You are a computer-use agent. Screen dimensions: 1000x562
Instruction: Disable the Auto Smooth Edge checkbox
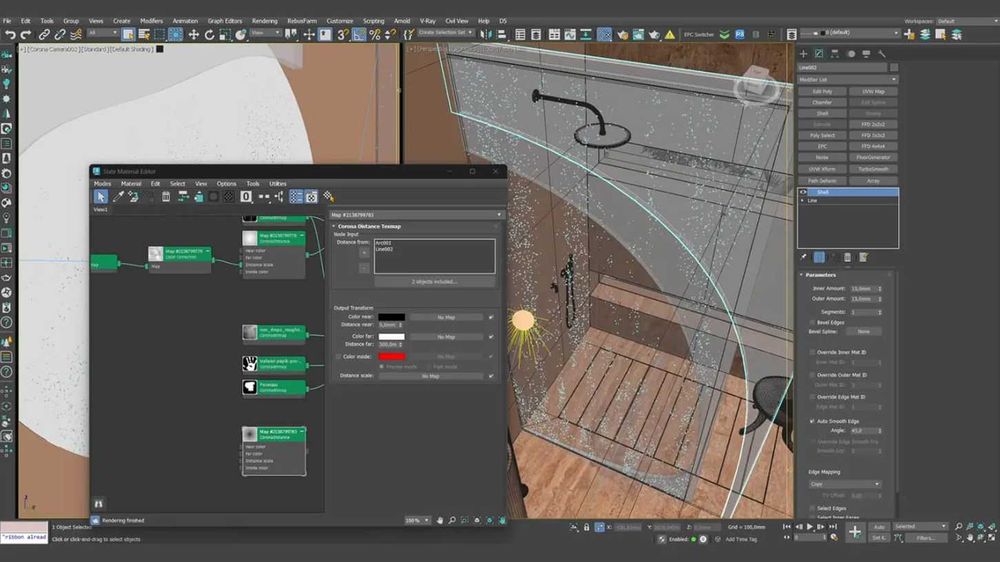point(812,421)
